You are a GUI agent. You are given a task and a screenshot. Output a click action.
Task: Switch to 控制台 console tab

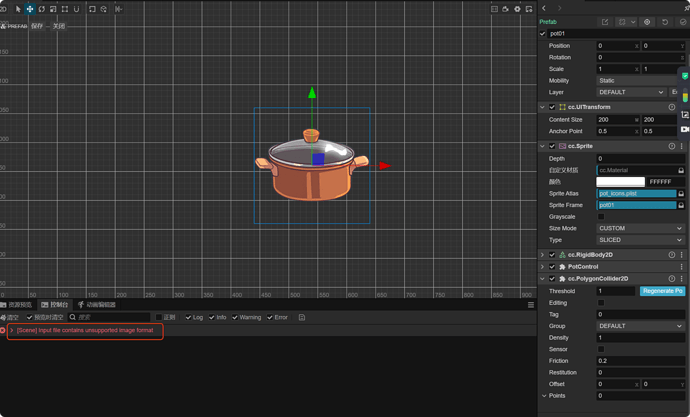pos(55,305)
